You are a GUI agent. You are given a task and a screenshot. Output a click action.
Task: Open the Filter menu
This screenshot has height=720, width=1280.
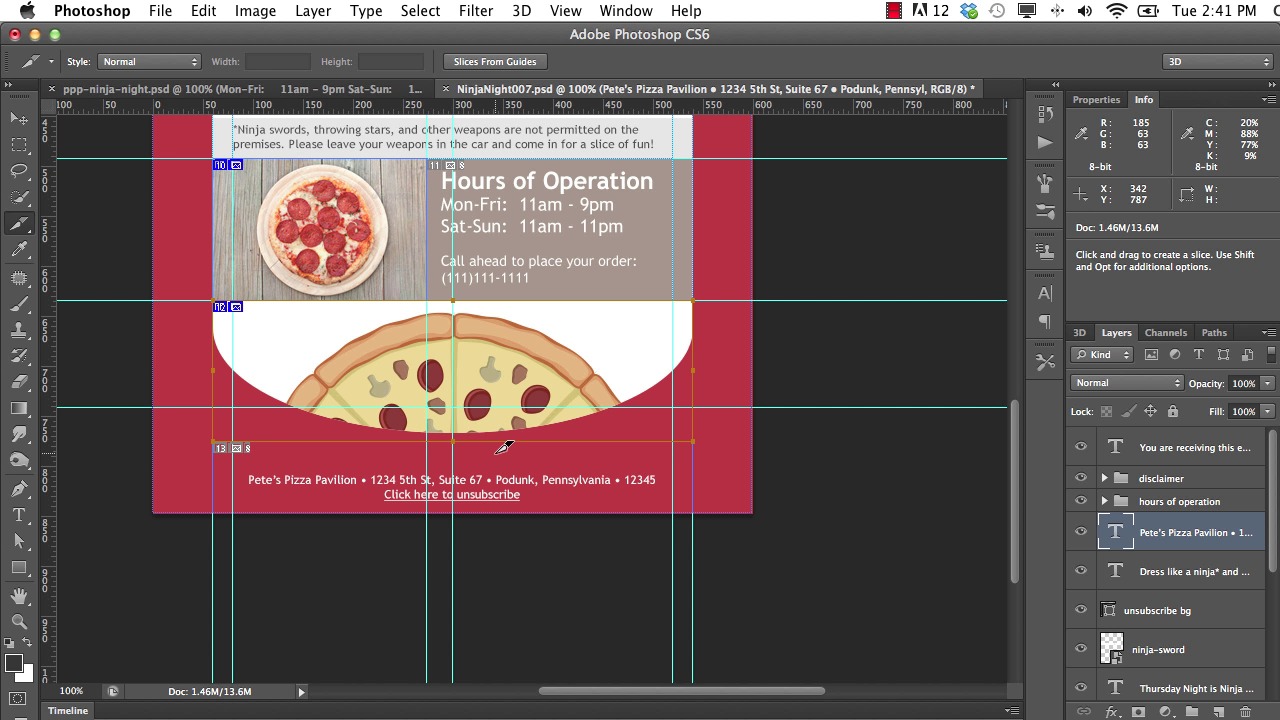[475, 11]
